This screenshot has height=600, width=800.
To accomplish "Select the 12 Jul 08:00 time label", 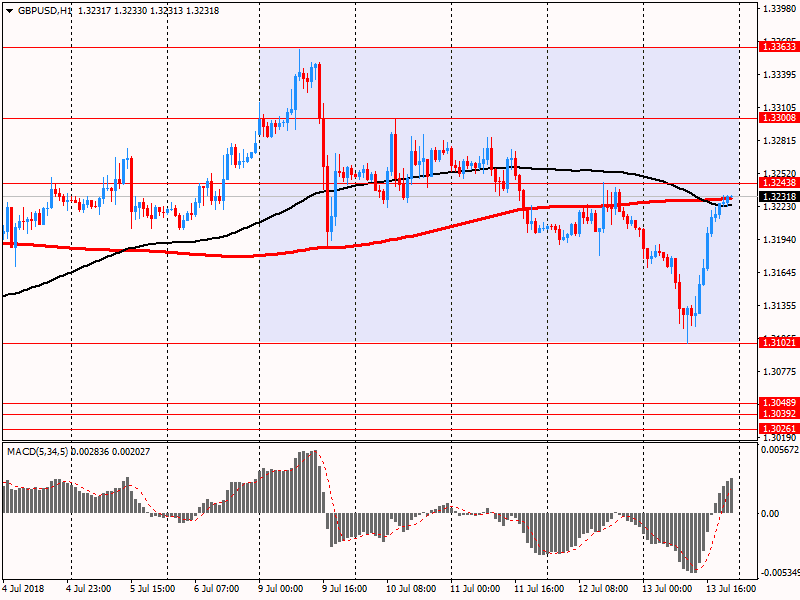I will point(603,589).
